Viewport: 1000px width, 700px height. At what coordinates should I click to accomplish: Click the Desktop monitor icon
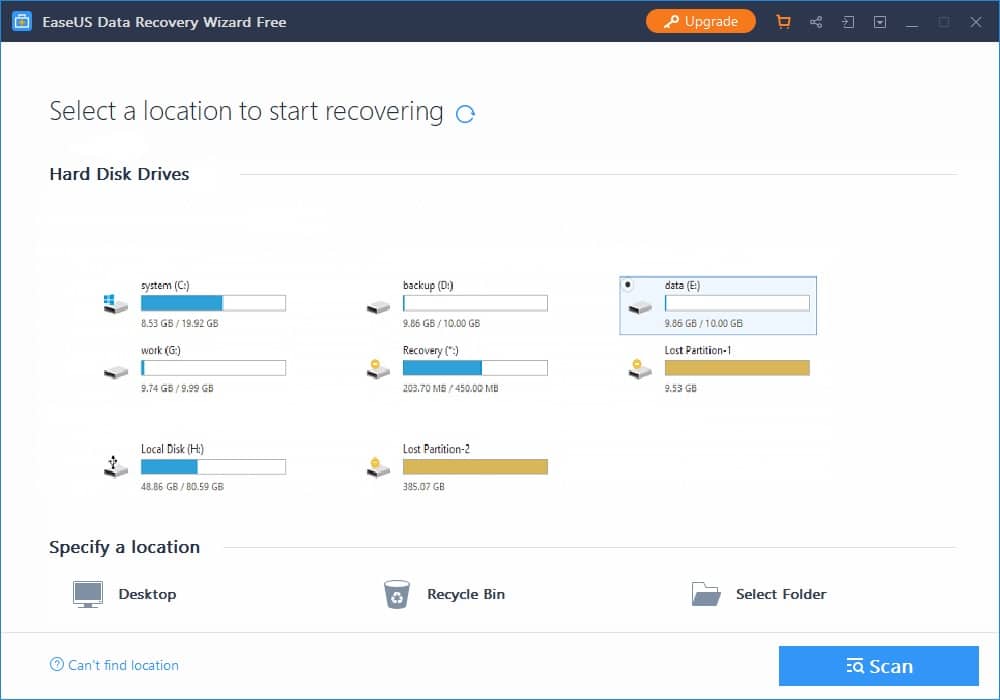[x=87, y=594]
